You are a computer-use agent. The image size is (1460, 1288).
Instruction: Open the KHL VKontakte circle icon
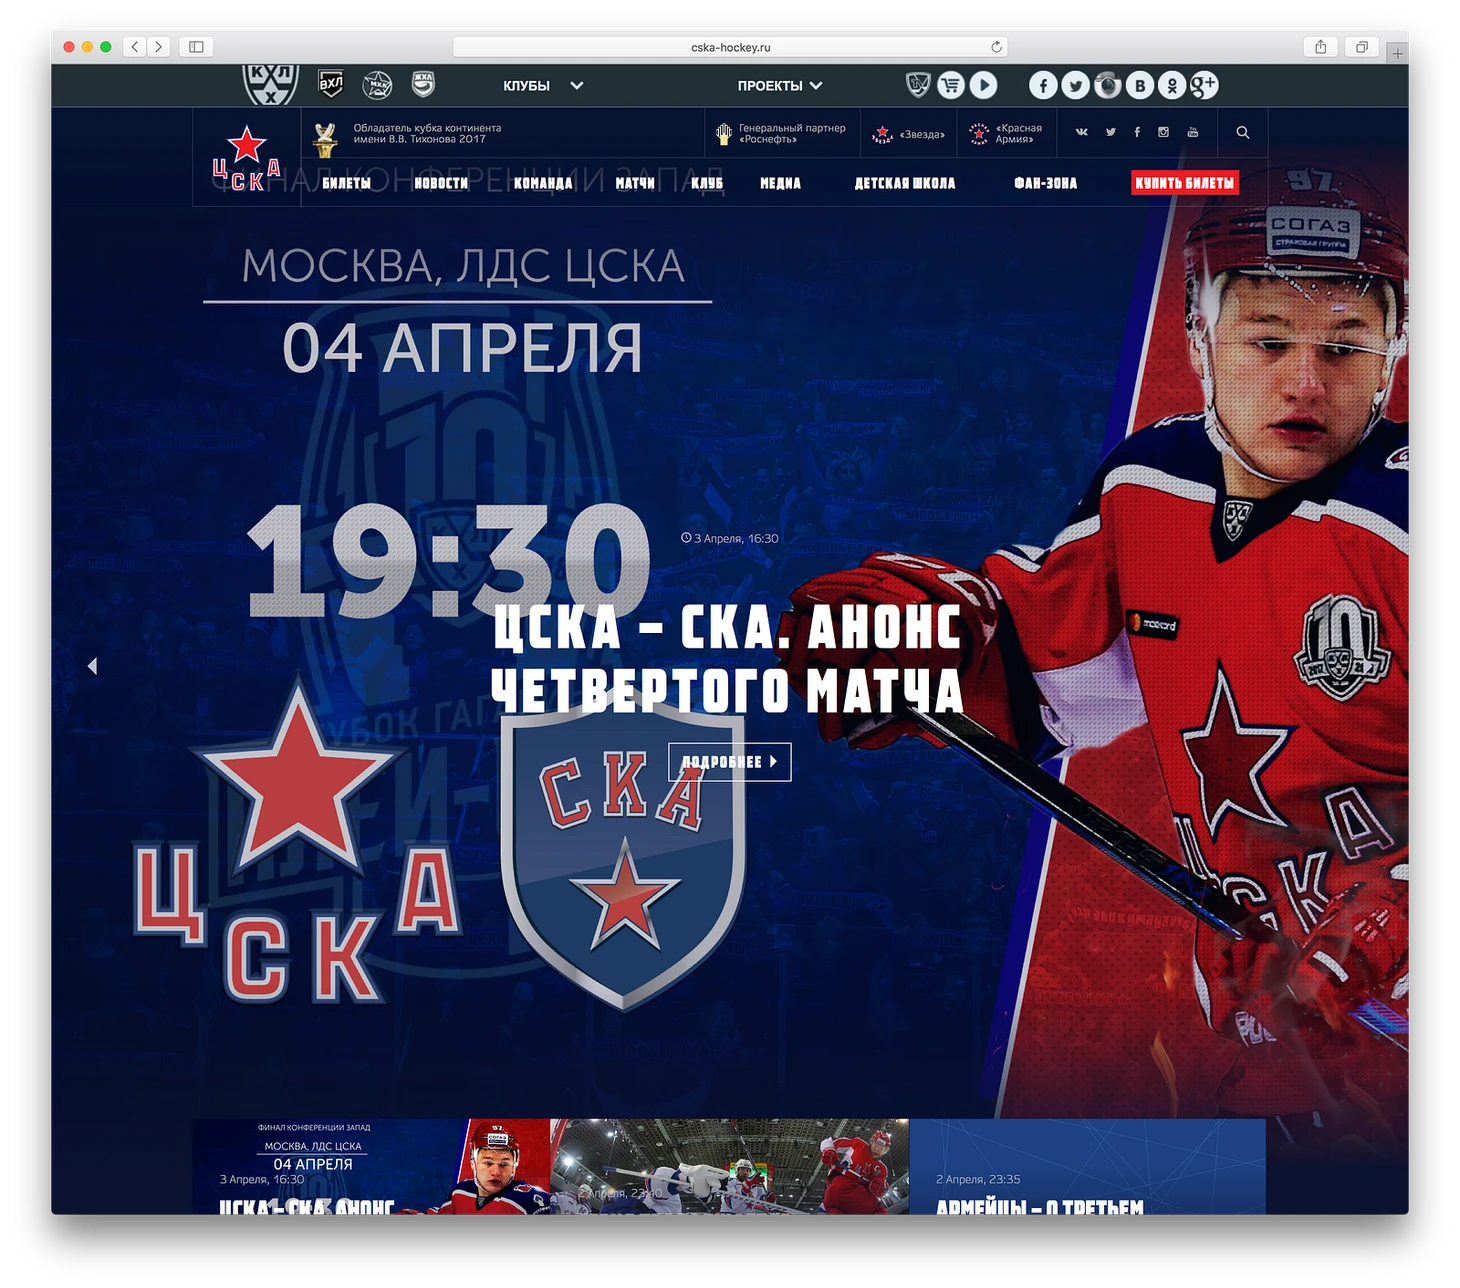(x=1140, y=85)
